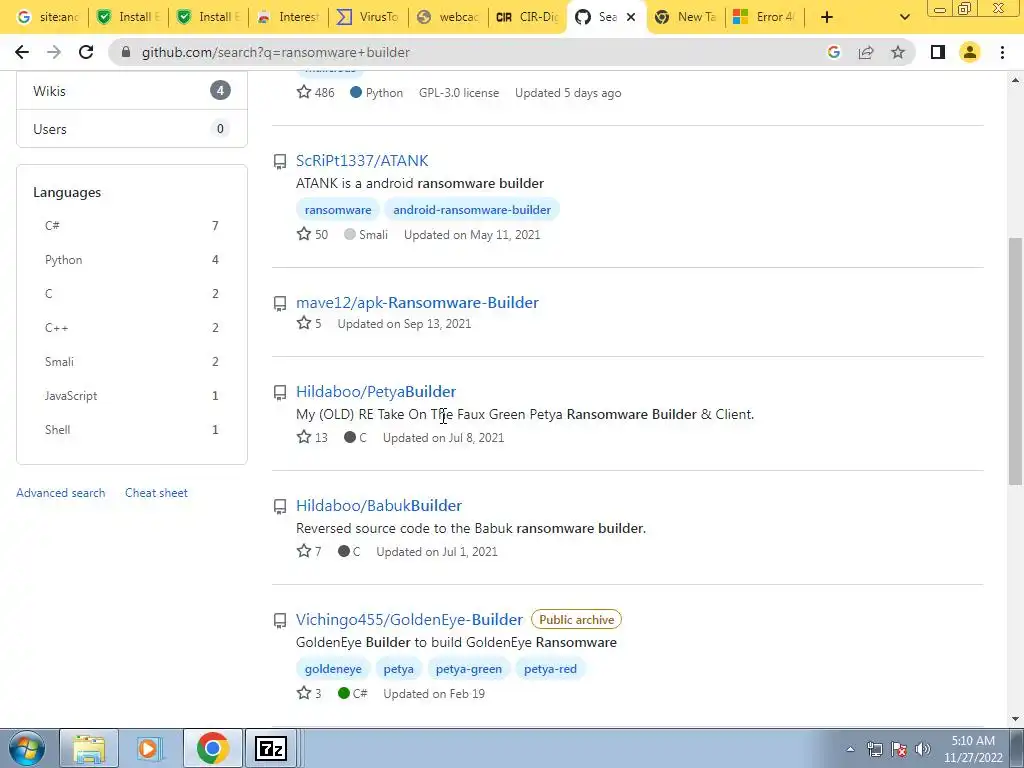Click the Google icon in address bar
This screenshot has width=1024, height=768.
point(833,52)
